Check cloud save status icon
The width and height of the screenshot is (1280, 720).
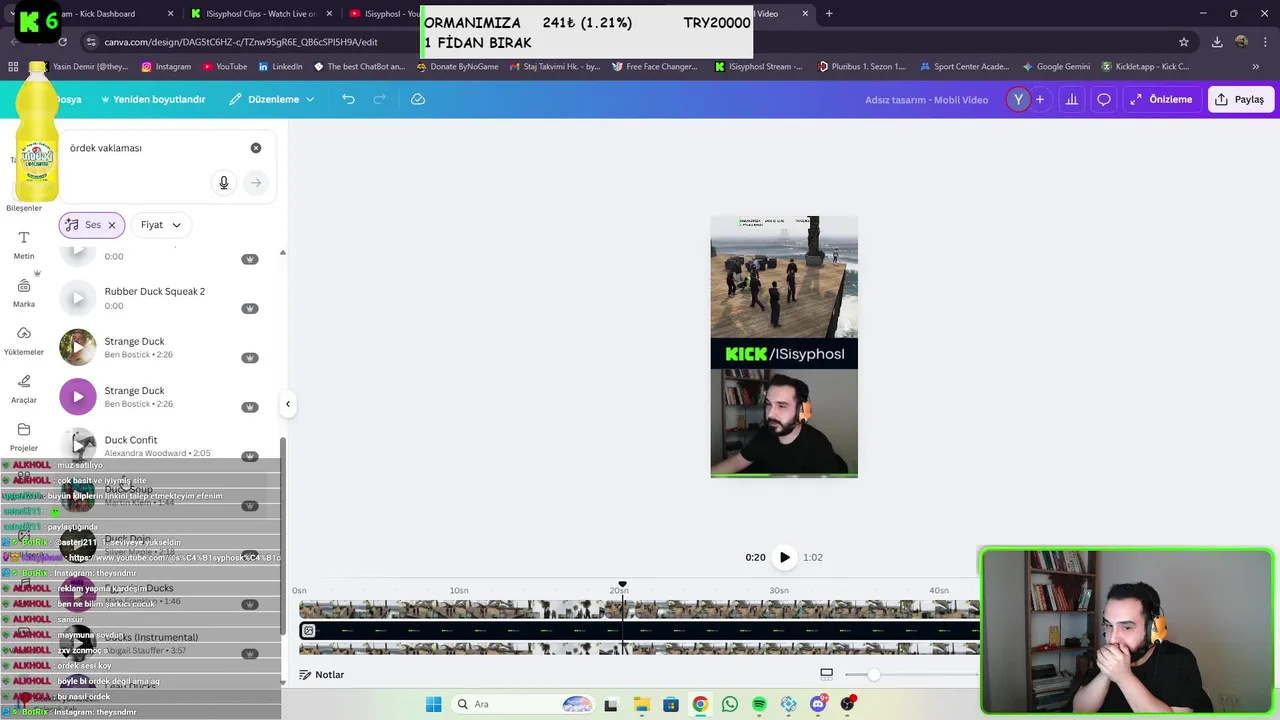tap(418, 99)
